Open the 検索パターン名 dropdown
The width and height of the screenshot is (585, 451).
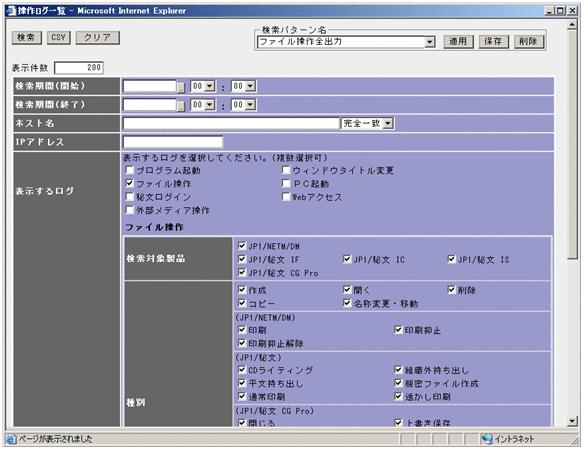click(x=430, y=42)
